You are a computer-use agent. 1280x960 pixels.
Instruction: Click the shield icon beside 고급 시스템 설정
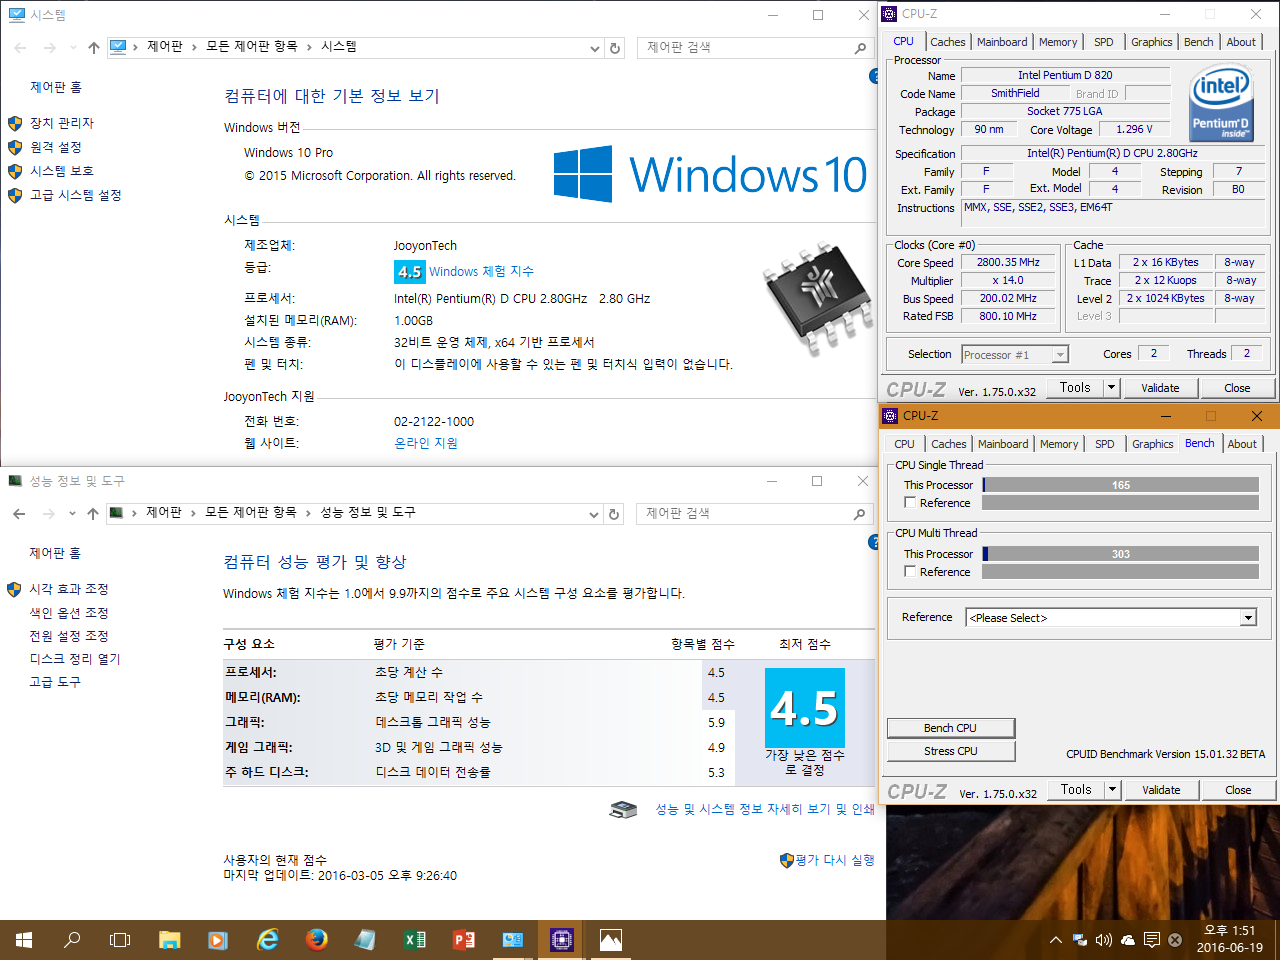(15, 195)
